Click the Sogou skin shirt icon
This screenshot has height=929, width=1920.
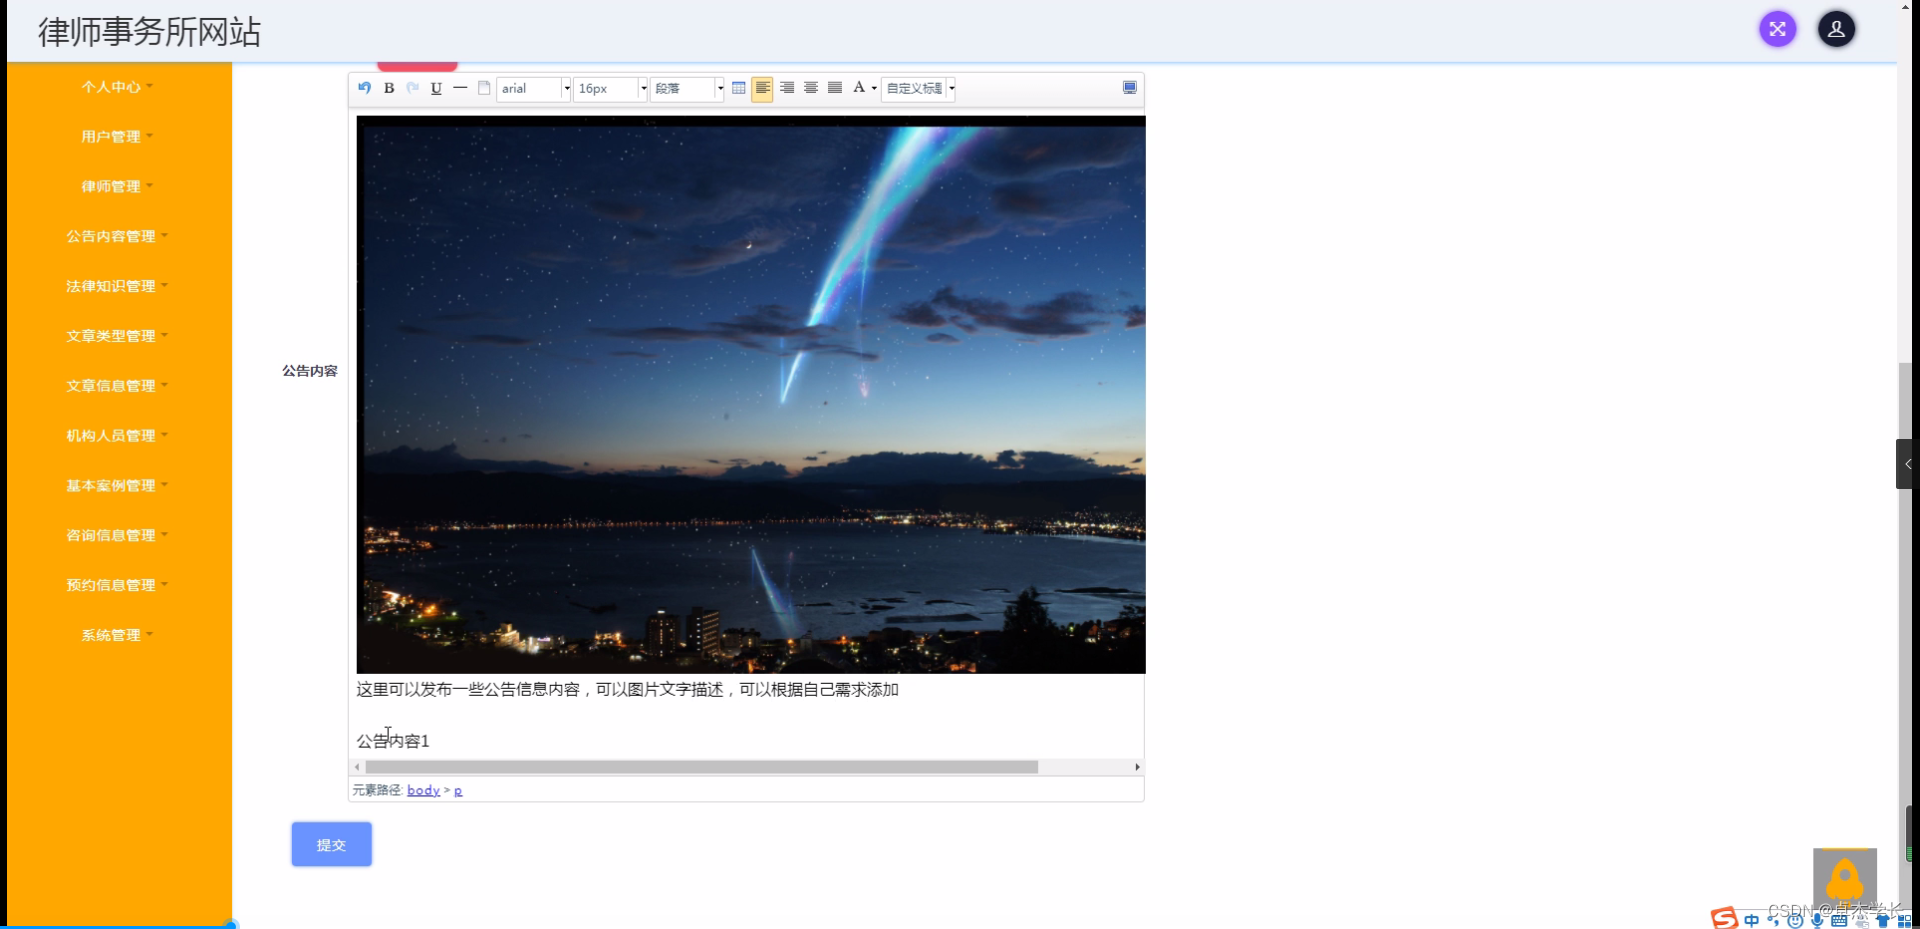(1883, 921)
